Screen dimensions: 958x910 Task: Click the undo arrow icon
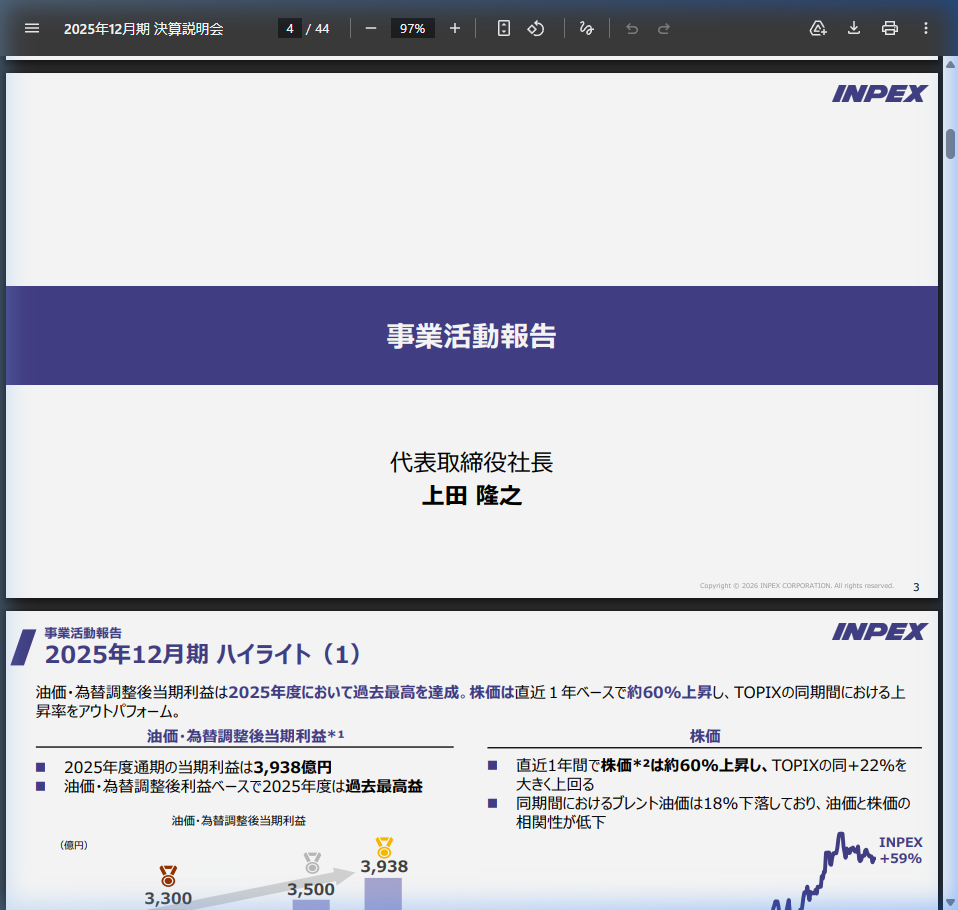click(x=632, y=29)
